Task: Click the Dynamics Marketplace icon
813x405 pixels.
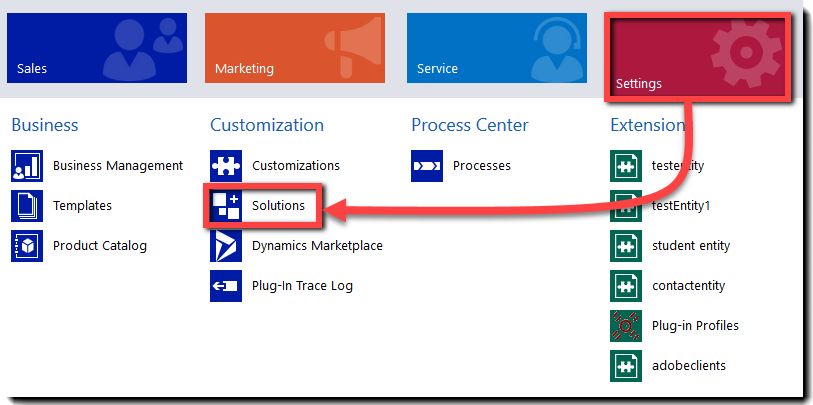Action: pyautogui.click(x=226, y=246)
